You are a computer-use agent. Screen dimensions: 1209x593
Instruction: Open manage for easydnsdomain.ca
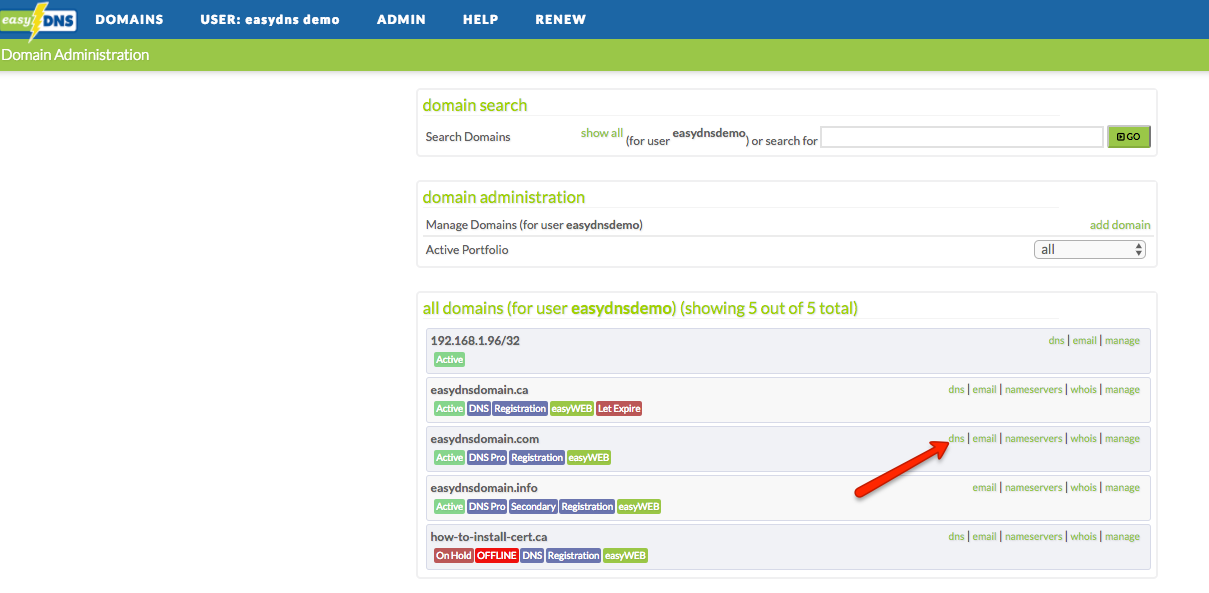1122,390
